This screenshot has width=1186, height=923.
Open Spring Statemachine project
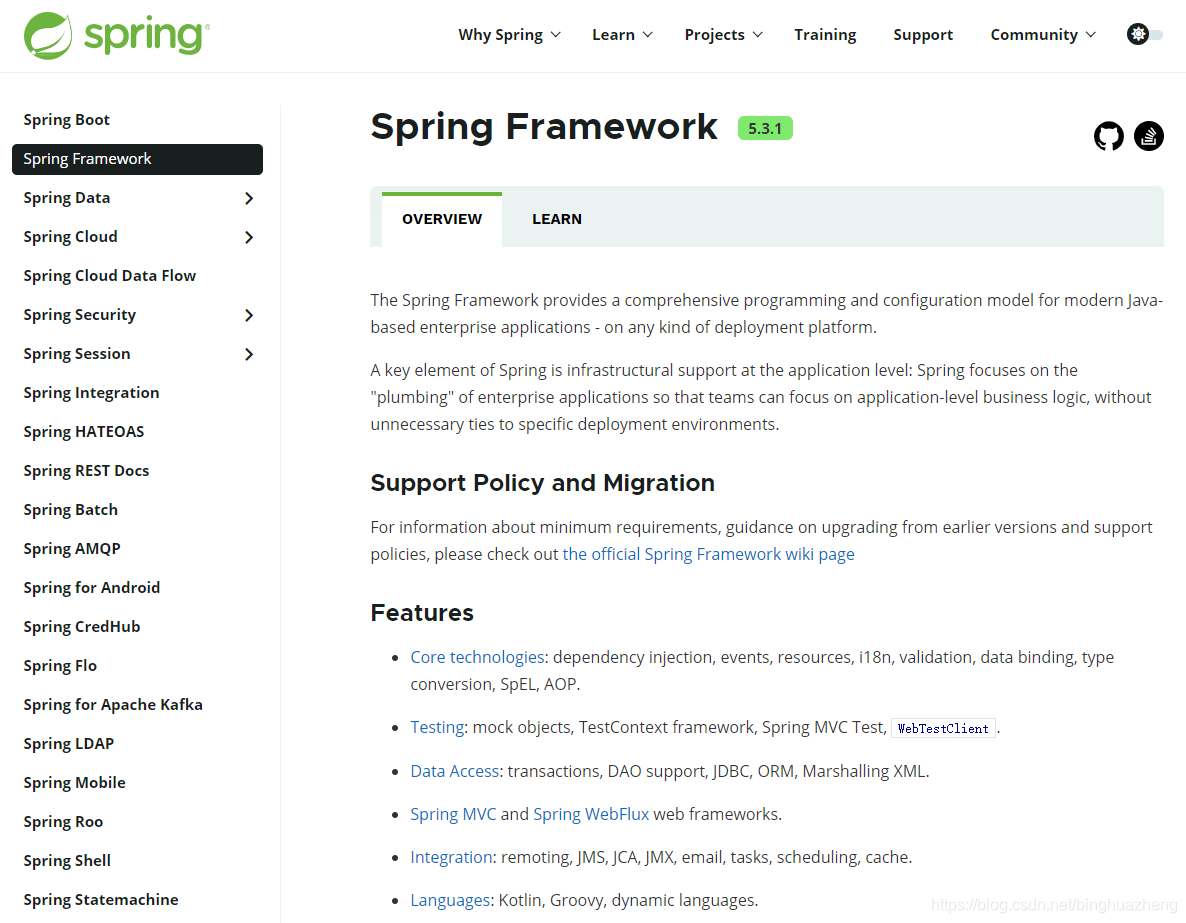pos(101,900)
